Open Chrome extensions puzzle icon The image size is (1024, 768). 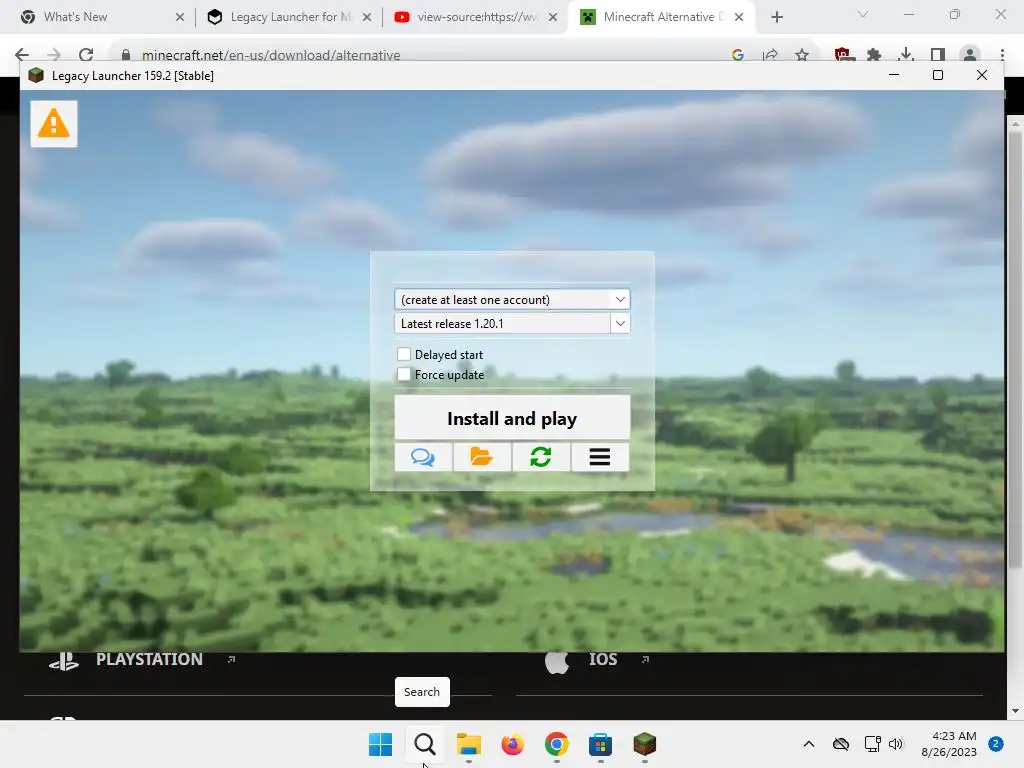[x=874, y=55]
